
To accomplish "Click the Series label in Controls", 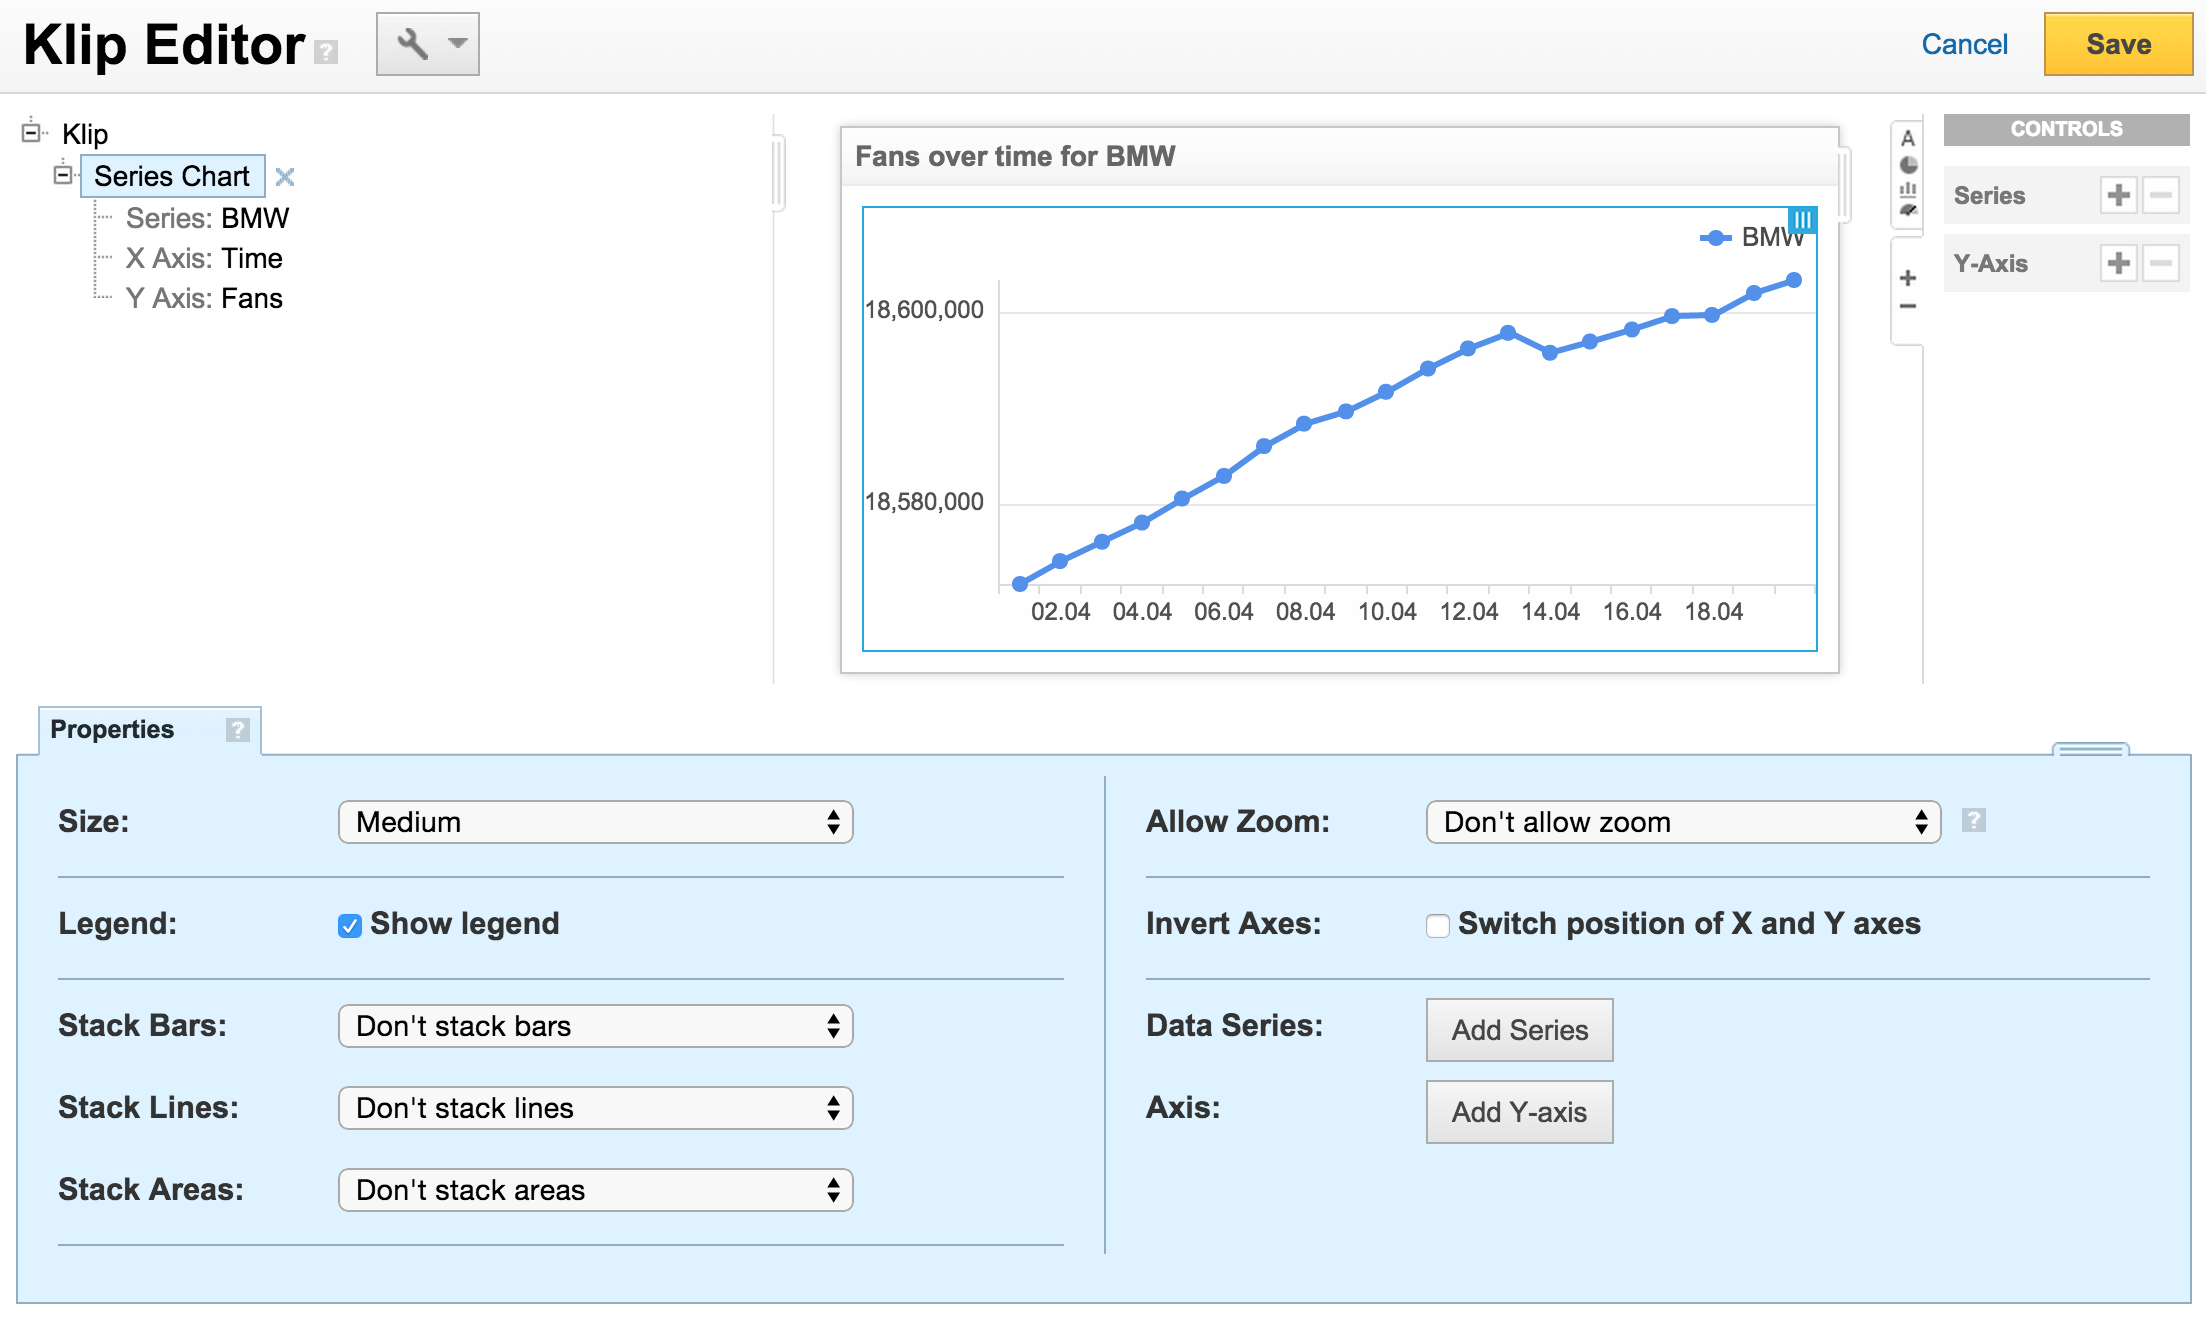I will click(x=1989, y=196).
